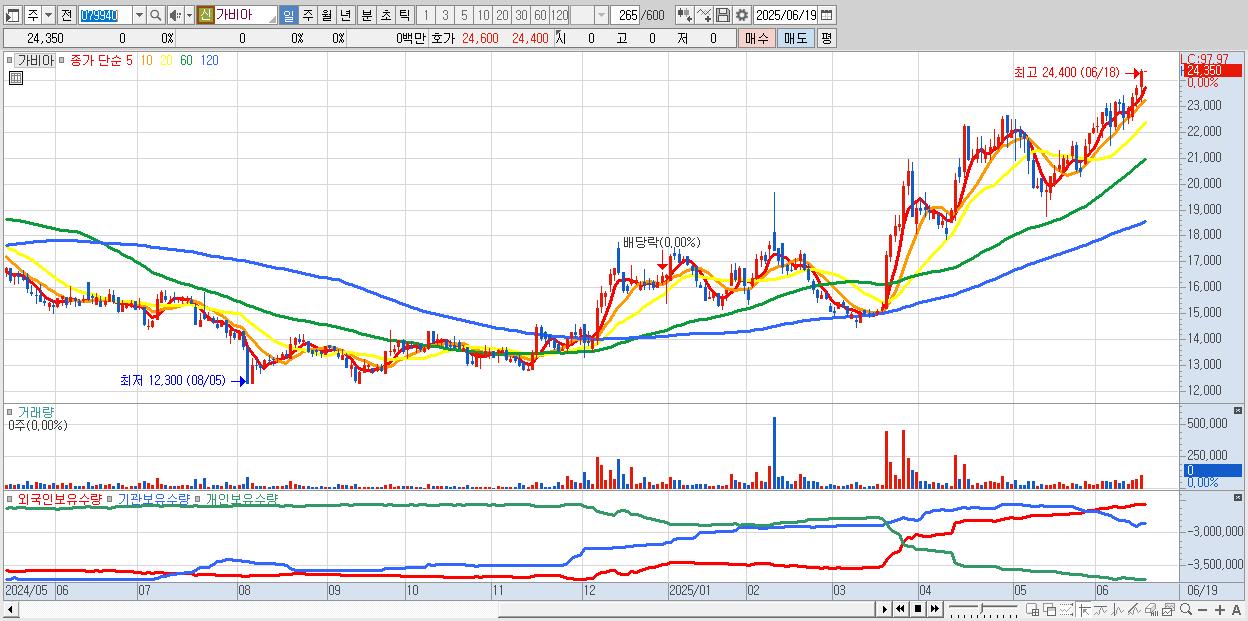Image resolution: width=1248 pixels, height=621 pixels.
Task: Click the stock search magnifier icon
Action: (x=155, y=15)
